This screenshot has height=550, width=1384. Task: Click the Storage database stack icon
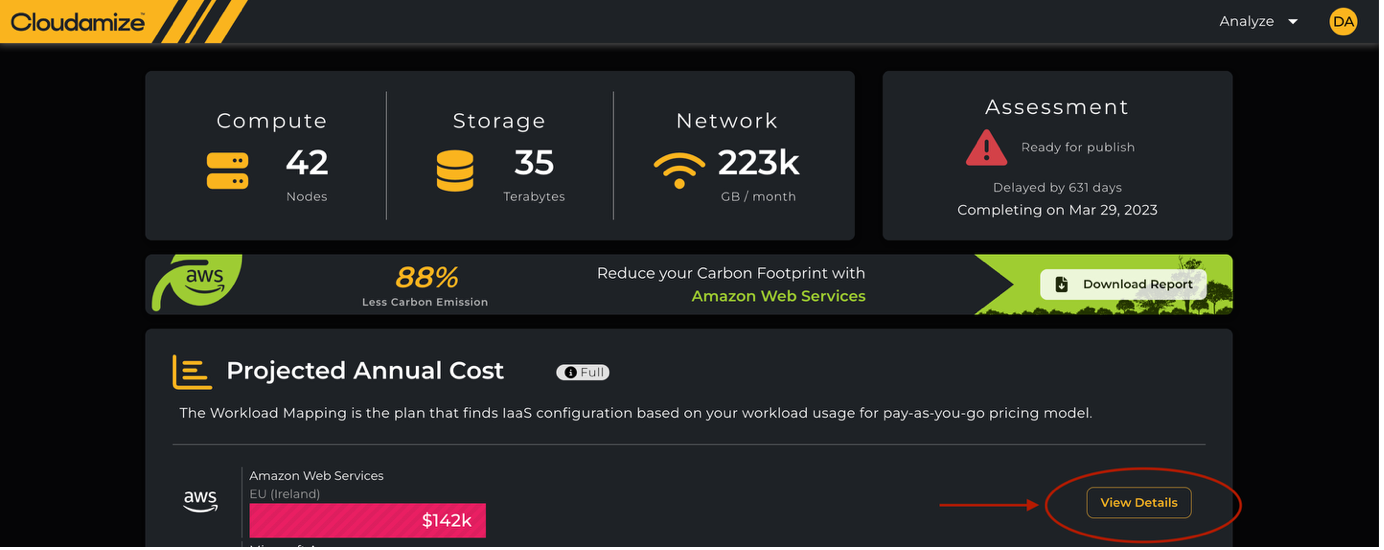455,171
